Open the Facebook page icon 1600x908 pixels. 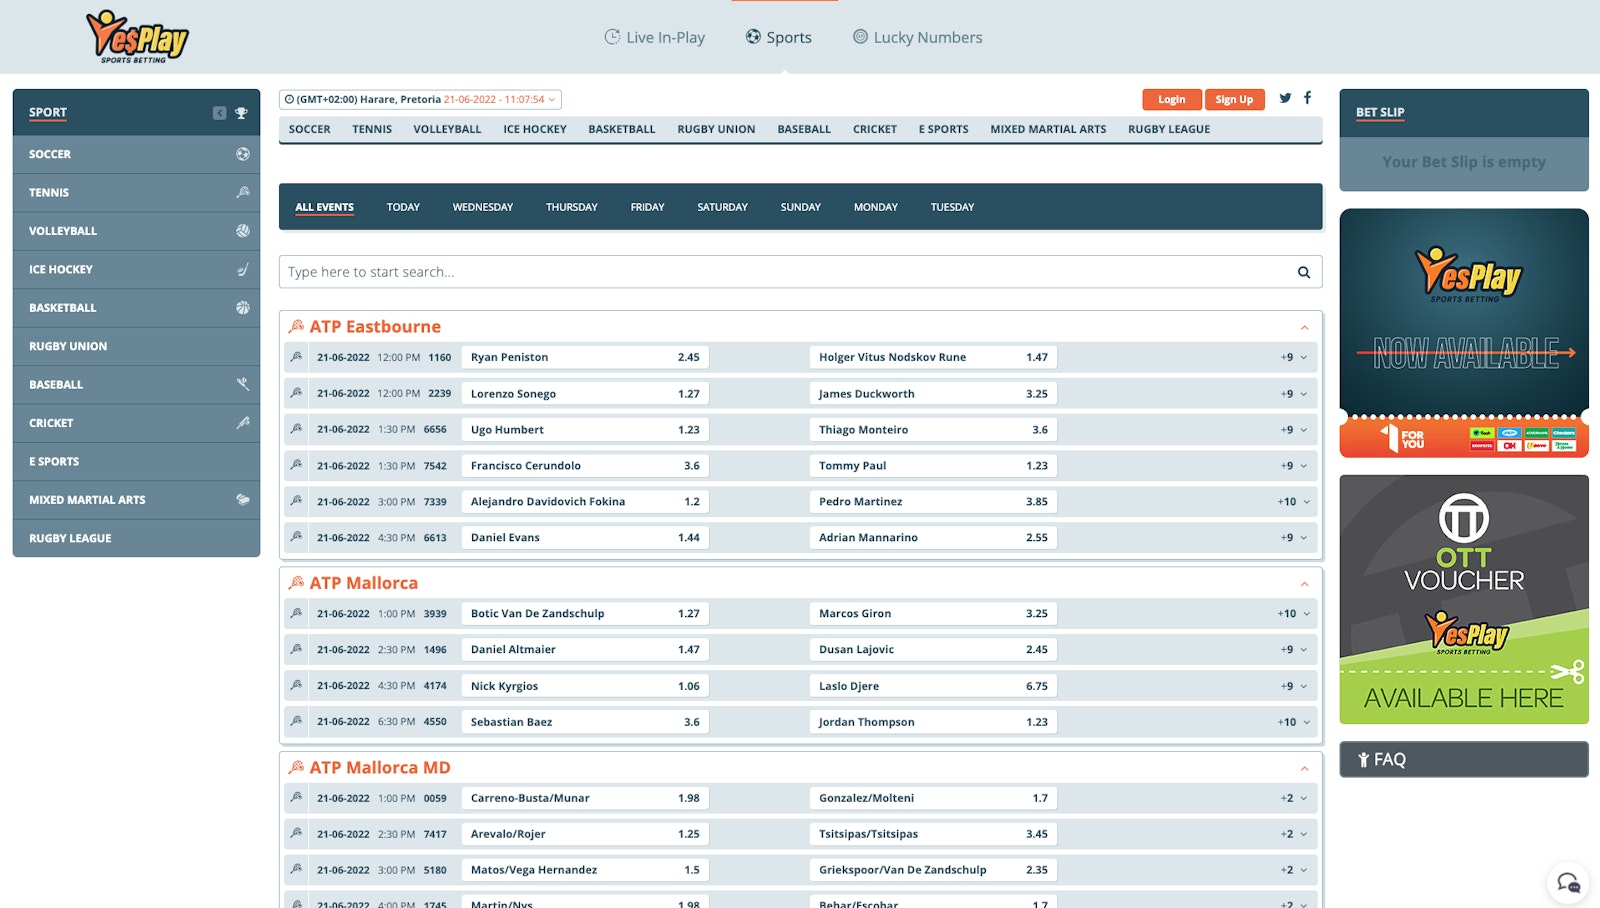1307,98
